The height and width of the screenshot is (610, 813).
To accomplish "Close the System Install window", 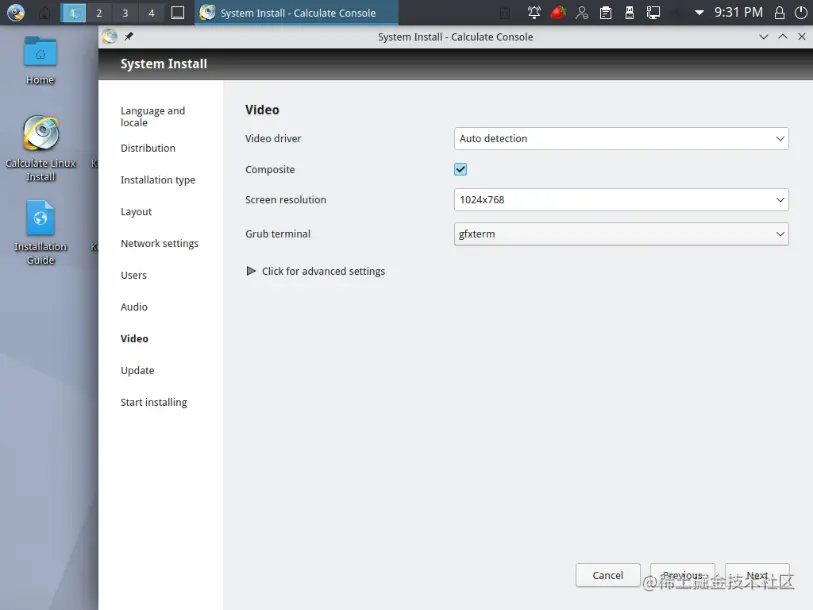I will [x=802, y=37].
